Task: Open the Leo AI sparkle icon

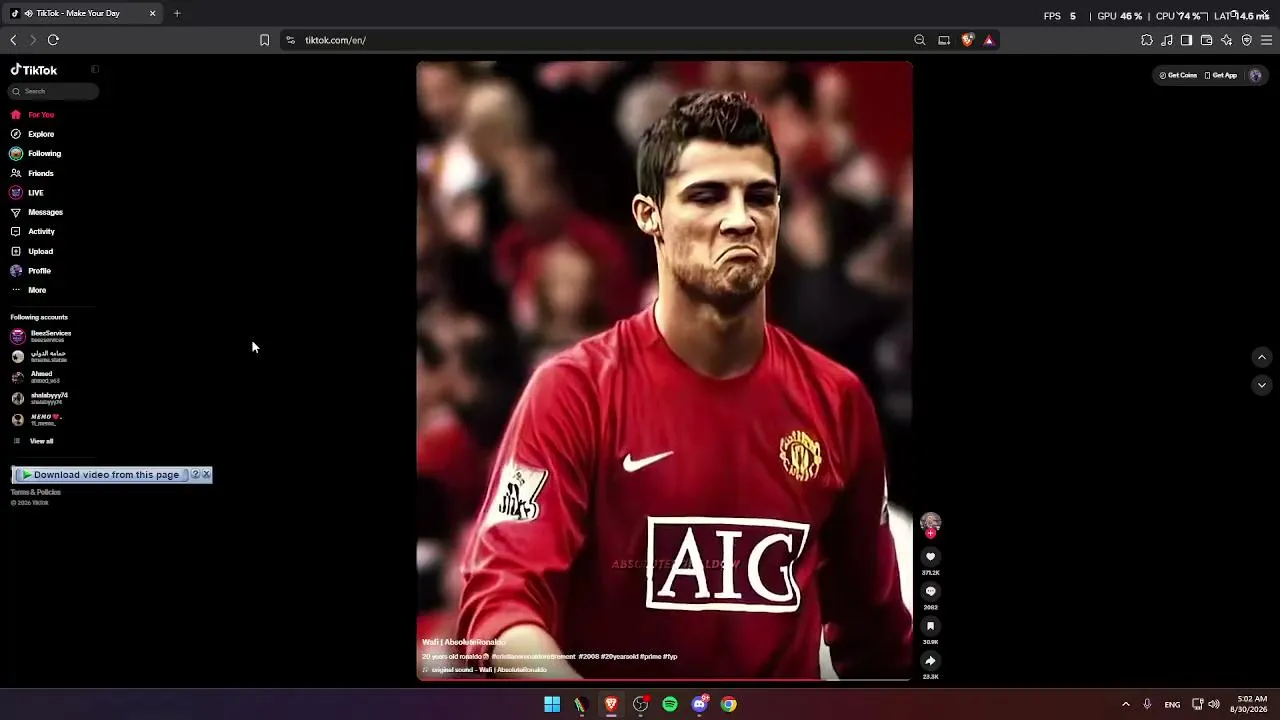Action: [1226, 40]
